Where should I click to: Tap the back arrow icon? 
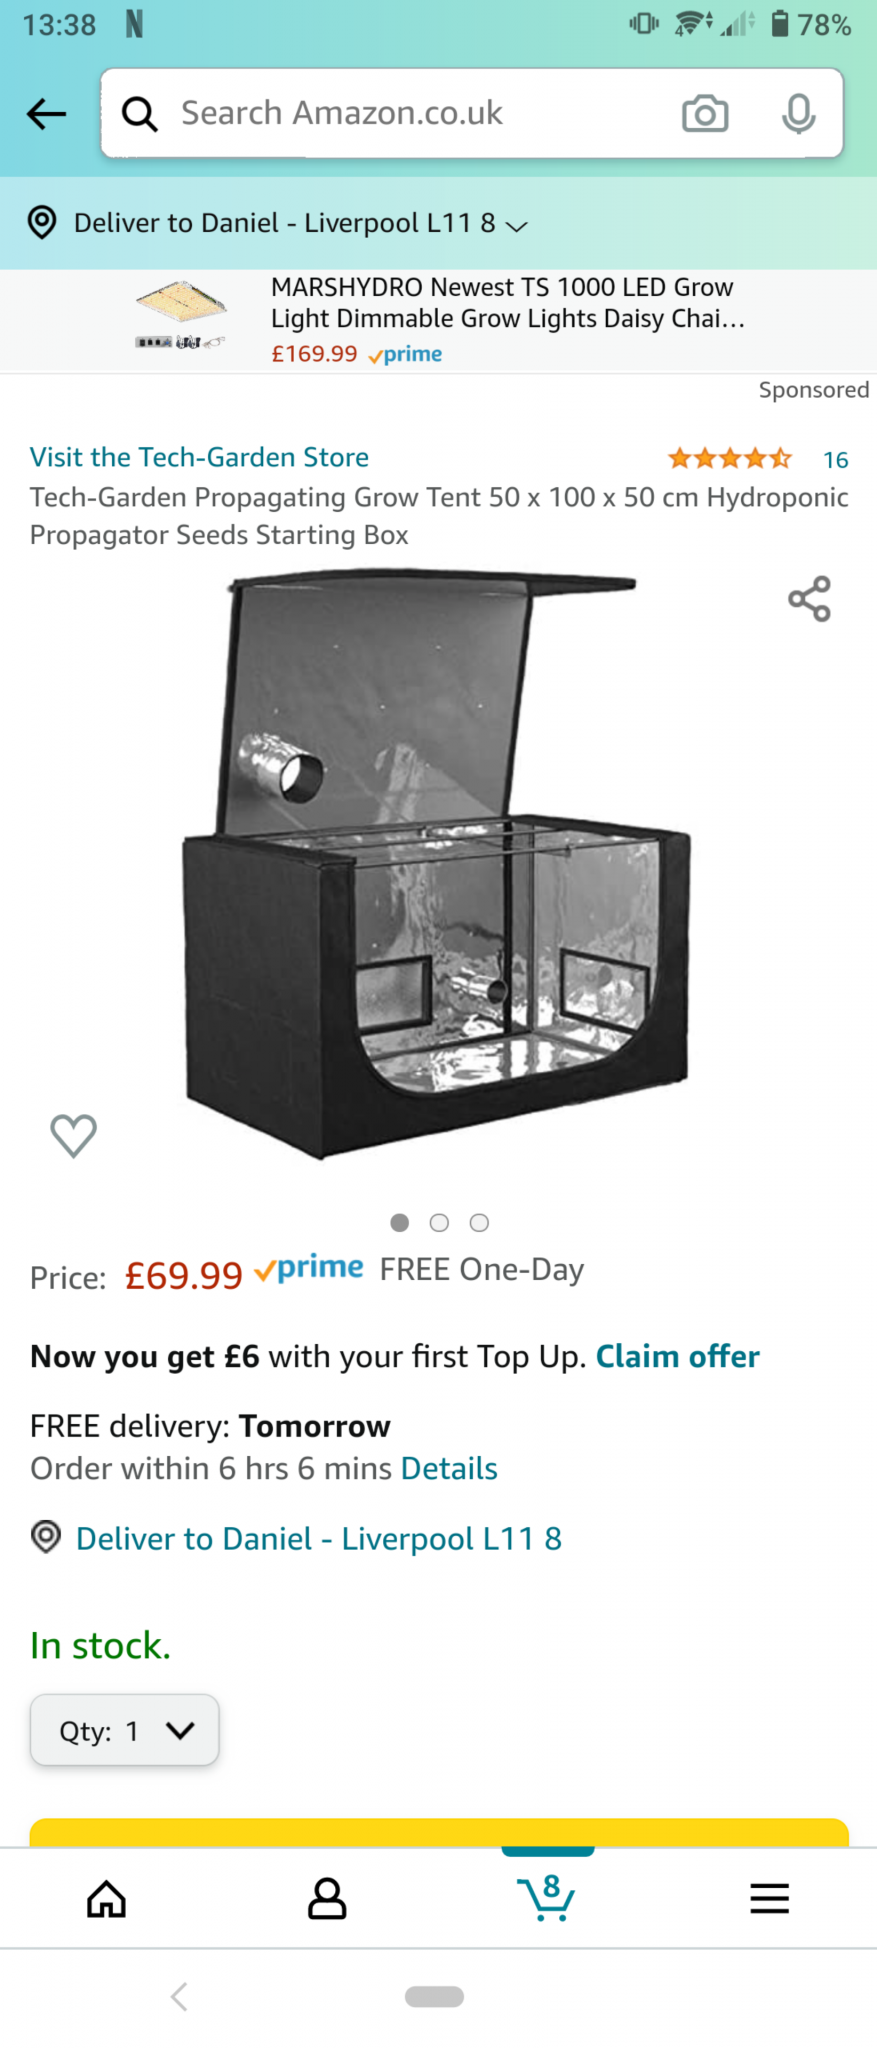click(x=46, y=114)
